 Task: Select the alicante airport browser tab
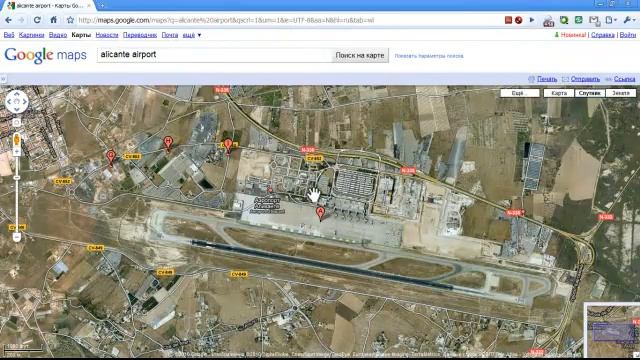coord(49,6)
